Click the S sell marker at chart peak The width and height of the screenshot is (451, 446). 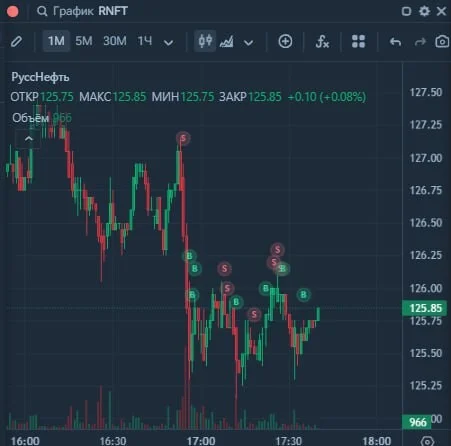[183, 138]
